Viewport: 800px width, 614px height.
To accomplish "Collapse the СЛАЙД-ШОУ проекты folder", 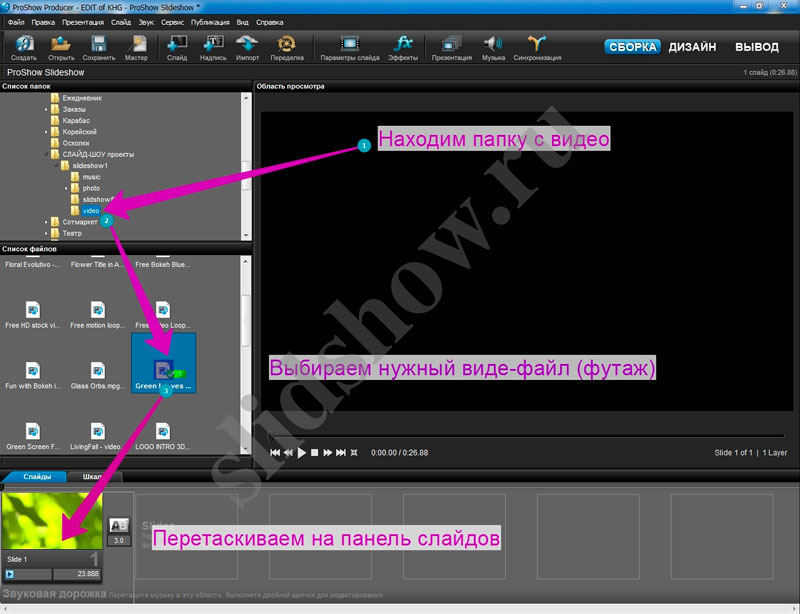I will (x=46, y=154).
